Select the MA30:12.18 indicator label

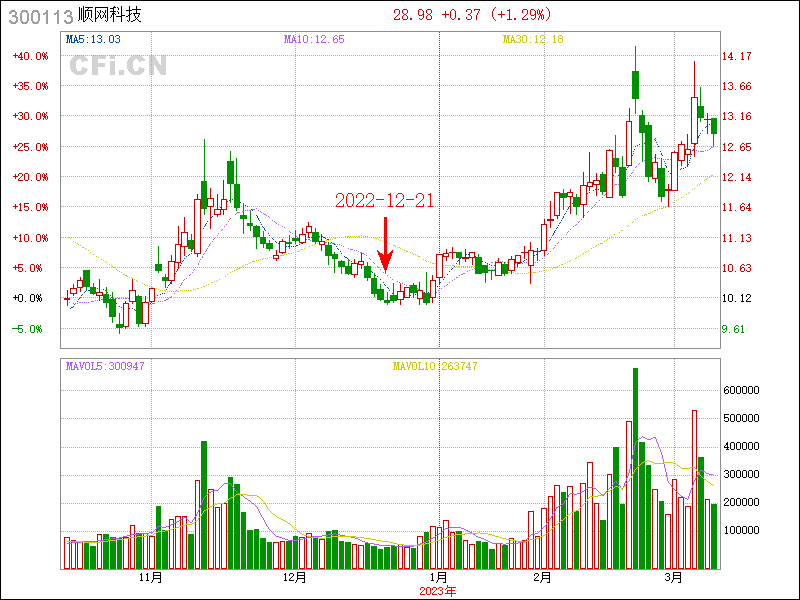click(533, 39)
